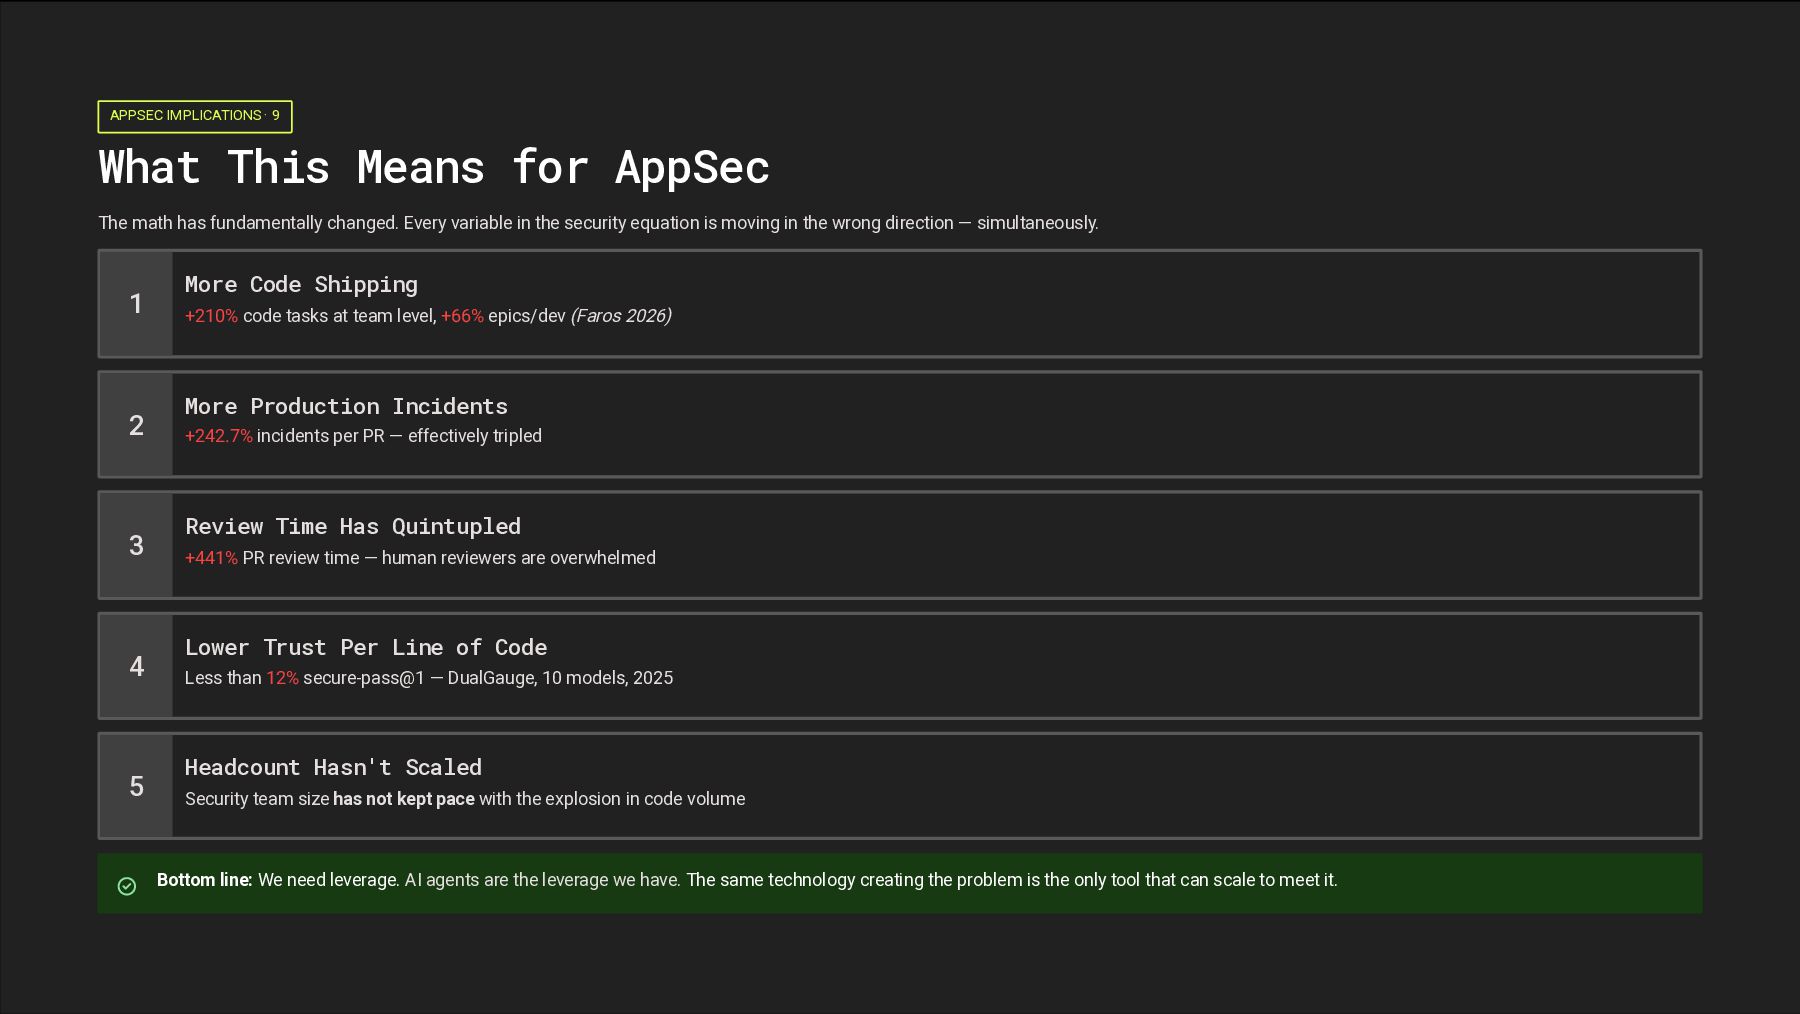Screen dimensions: 1800x1014
Task: Click the red +66% statistic
Action: (x=462, y=316)
